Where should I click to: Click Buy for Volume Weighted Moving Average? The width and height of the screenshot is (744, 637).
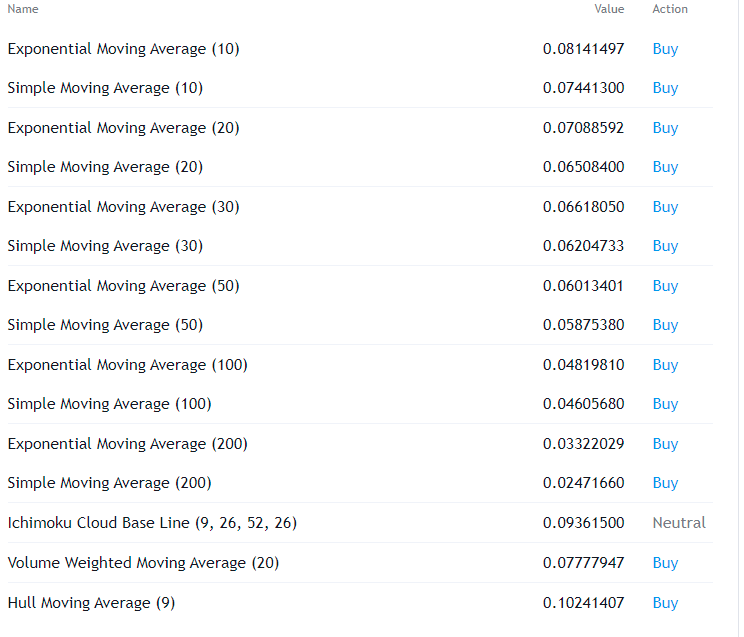click(x=665, y=563)
